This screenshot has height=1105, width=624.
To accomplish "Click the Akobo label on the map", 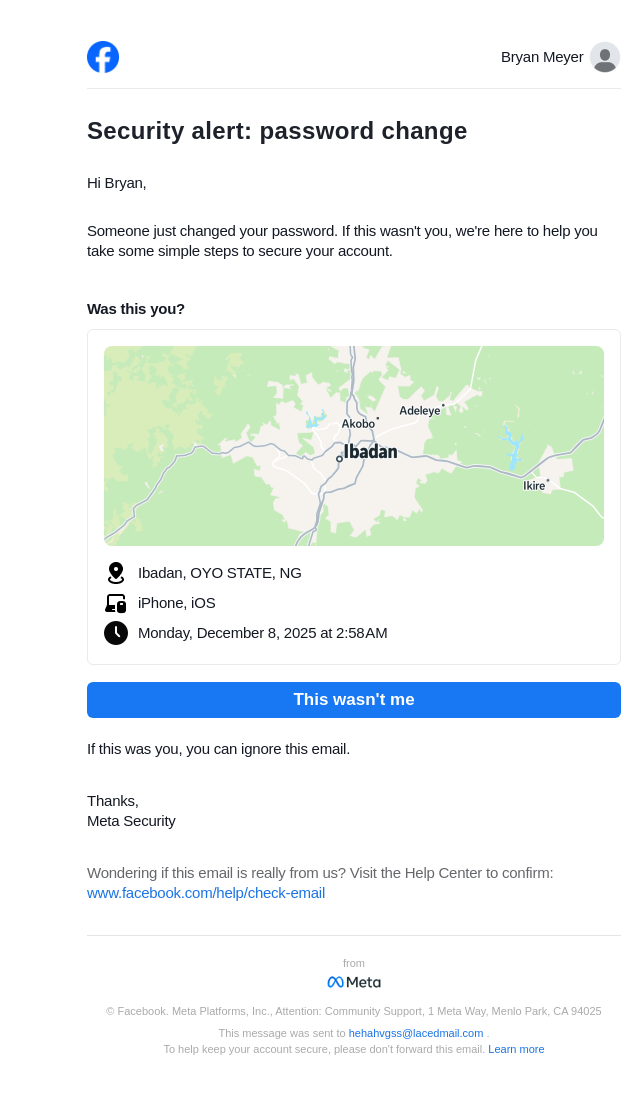I will [358, 424].
